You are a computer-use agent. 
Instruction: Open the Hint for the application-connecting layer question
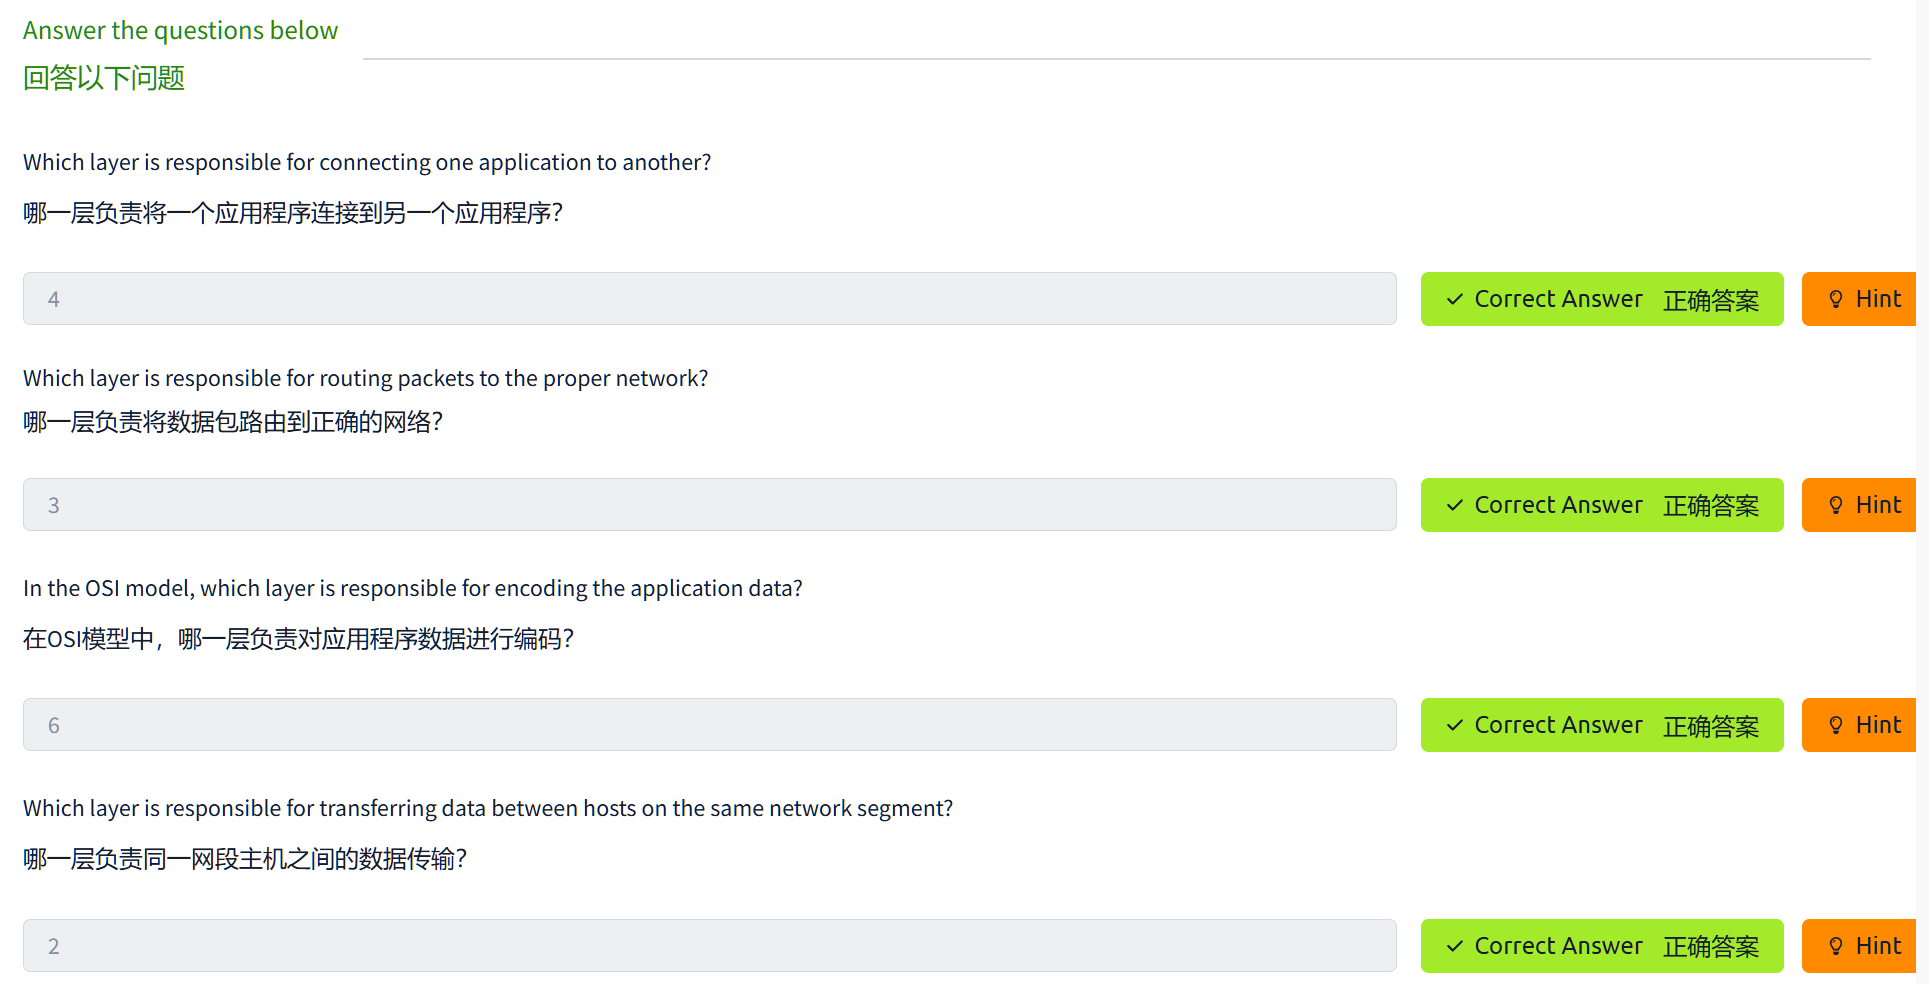click(x=1865, y=299)
